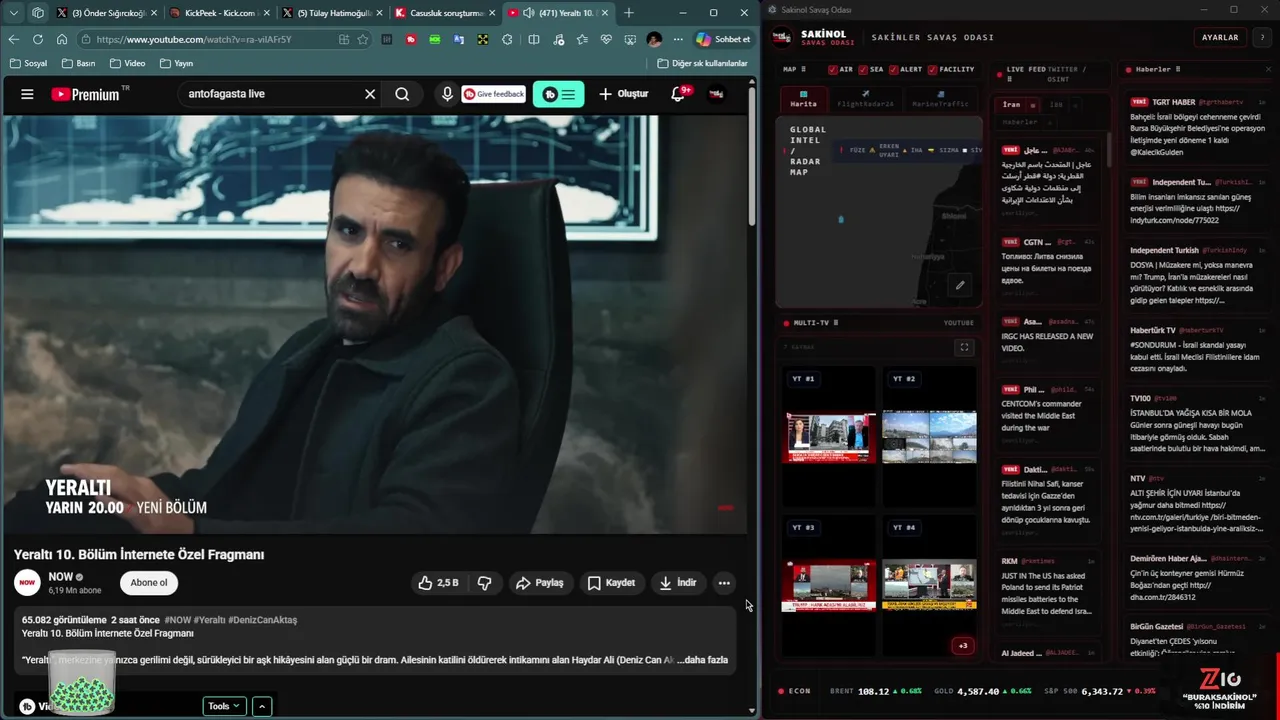Open the Tools dropdown at the page bottom

tap(224, 706)
